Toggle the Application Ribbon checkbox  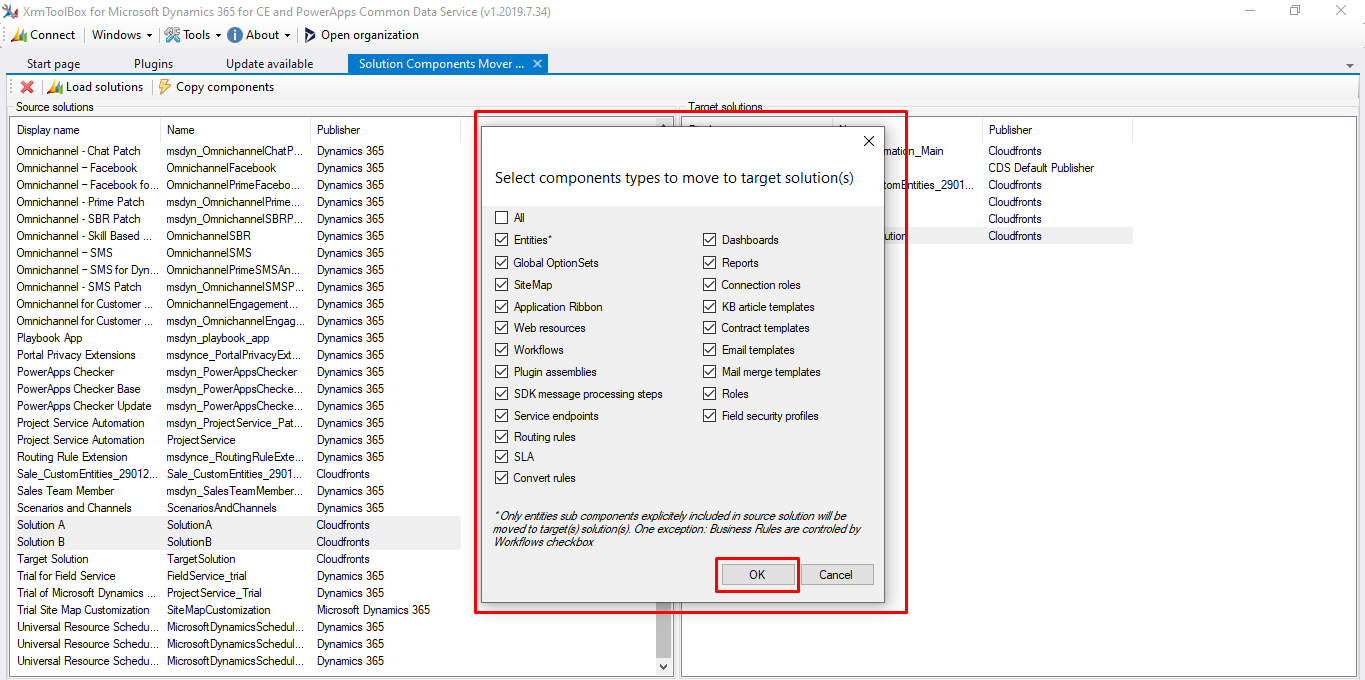point(501,307)
